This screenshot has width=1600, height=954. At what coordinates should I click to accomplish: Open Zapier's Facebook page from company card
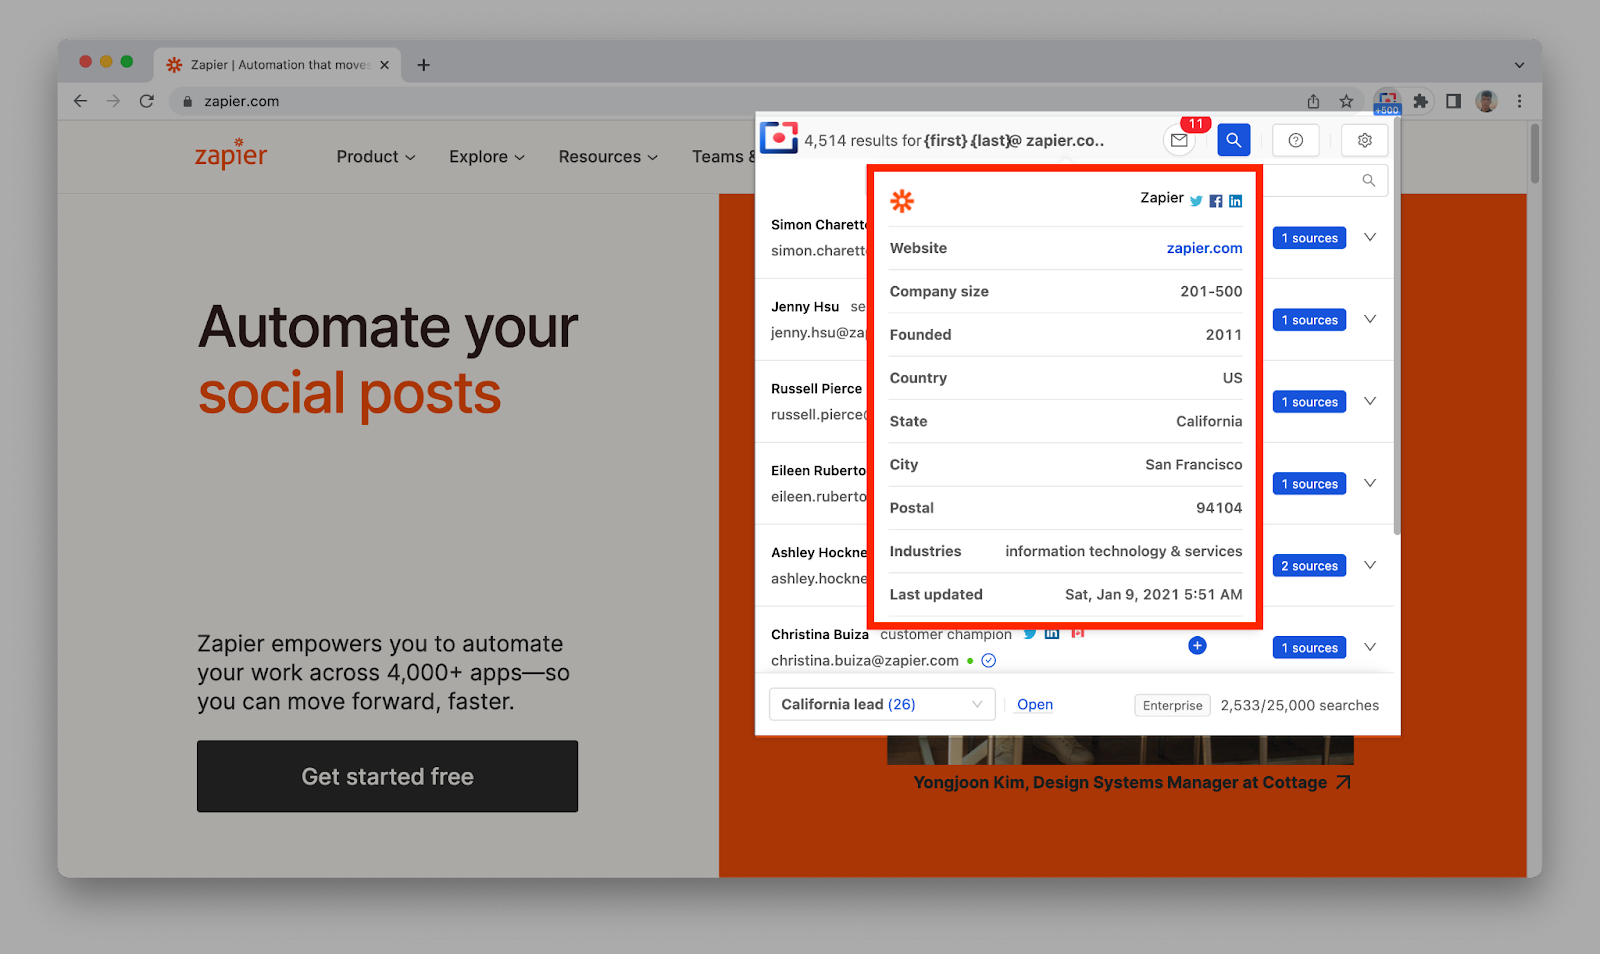pyautogui.click(x=1216, y=201)
